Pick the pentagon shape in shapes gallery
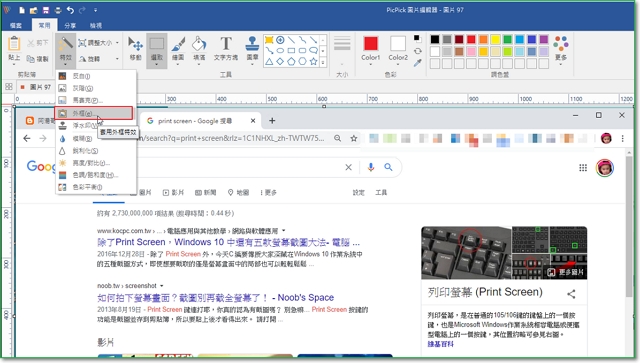Viewport: 640px width, 363px height. [x=291, y=62]
